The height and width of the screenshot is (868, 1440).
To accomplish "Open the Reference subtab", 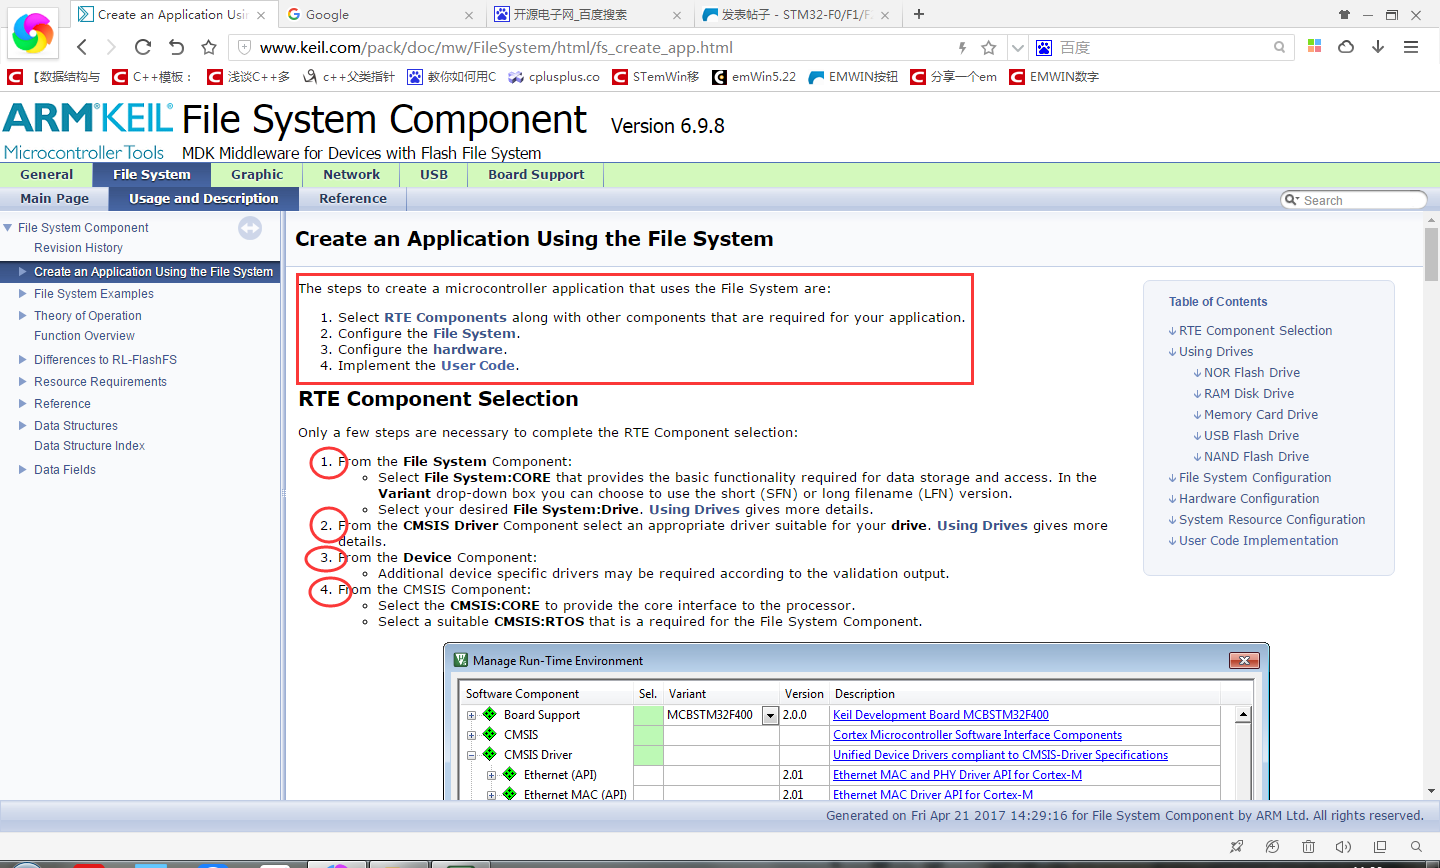I will pos(353,199).
